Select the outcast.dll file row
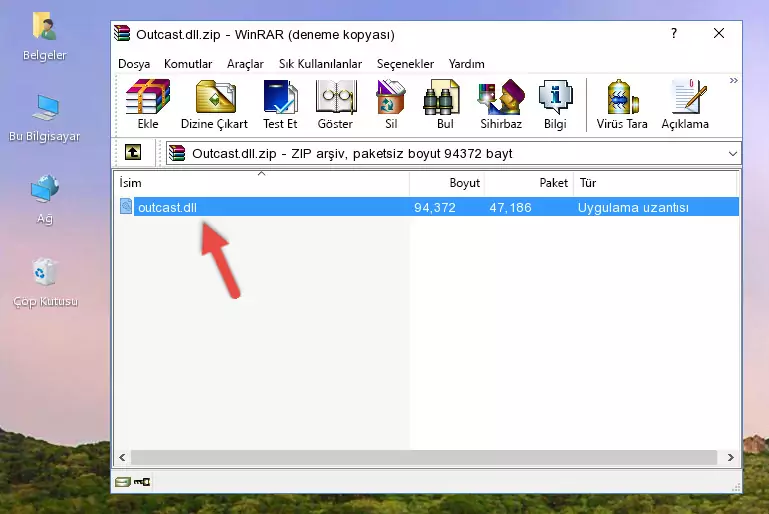Screen dimensions: 769x514 tap(428, 207)
